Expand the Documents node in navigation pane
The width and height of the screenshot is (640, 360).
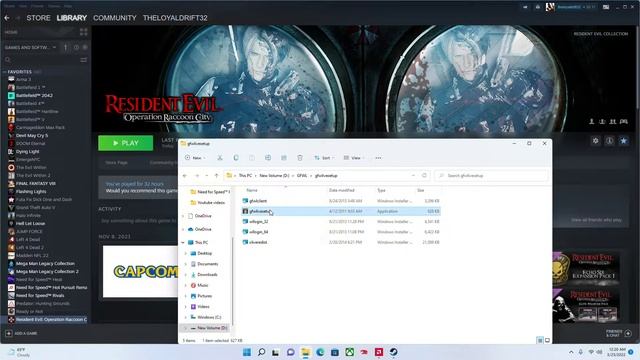pyautogui.click(x=186, y=264)
